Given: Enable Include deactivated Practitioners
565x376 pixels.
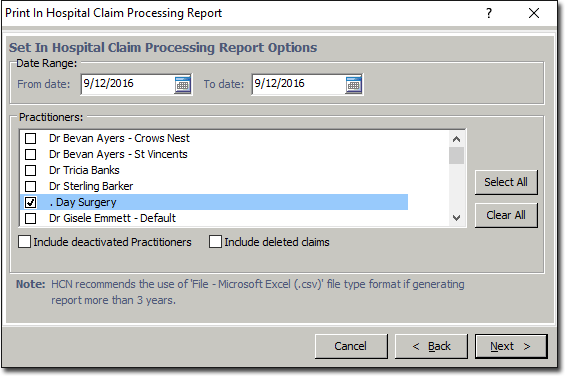Looking at the screenshot, I should point(25,242).
